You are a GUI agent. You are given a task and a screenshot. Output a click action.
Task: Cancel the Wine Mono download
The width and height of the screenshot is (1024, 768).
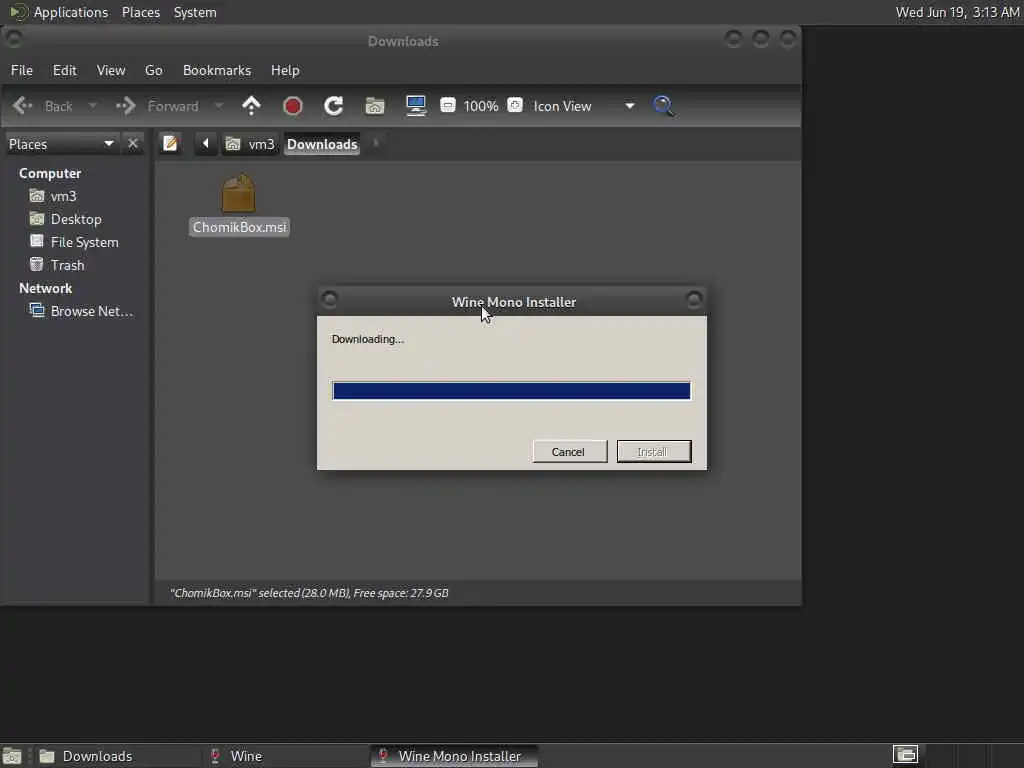click(569, 451)
